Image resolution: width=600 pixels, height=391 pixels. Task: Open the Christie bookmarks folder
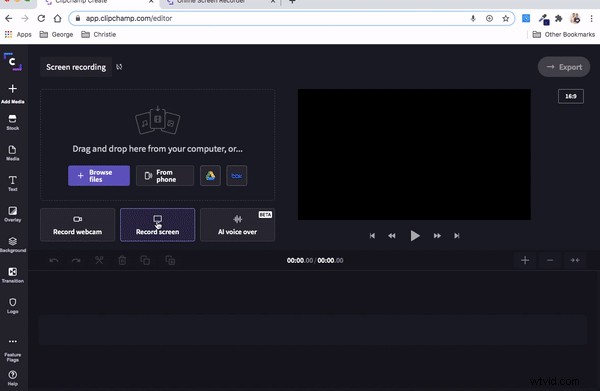(98, 34)
